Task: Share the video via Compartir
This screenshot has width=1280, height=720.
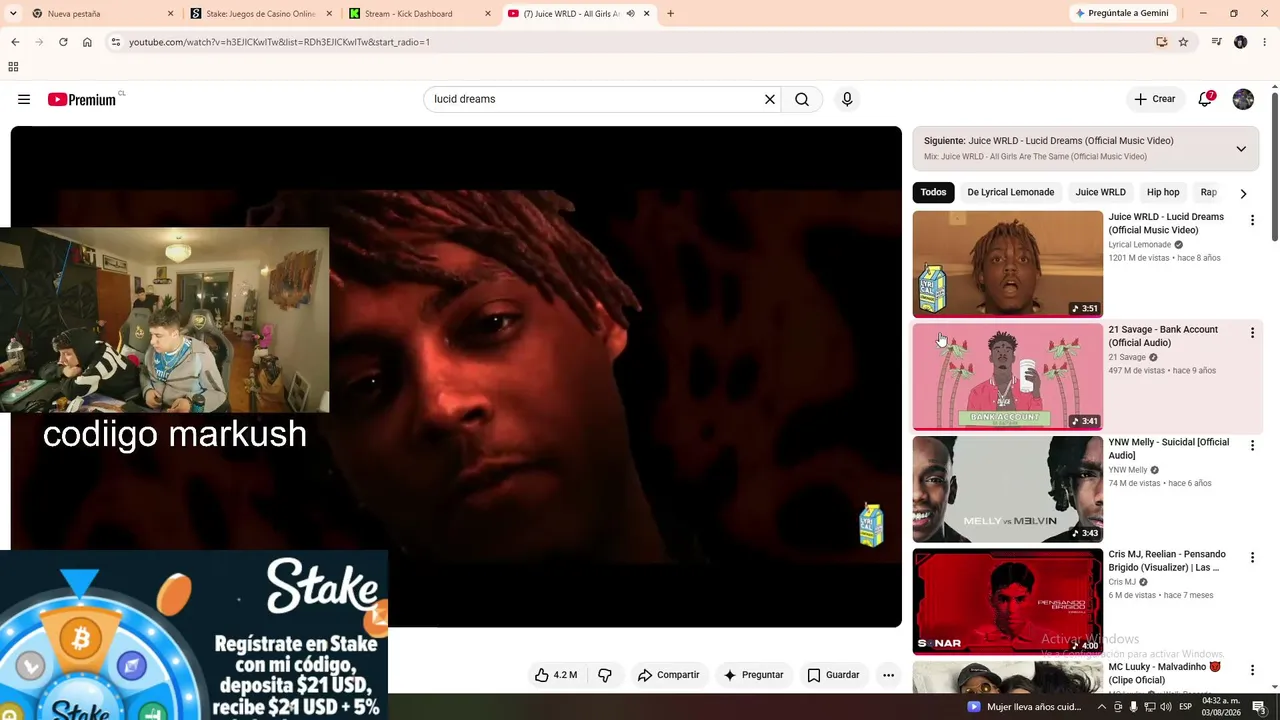Action: 669,675
